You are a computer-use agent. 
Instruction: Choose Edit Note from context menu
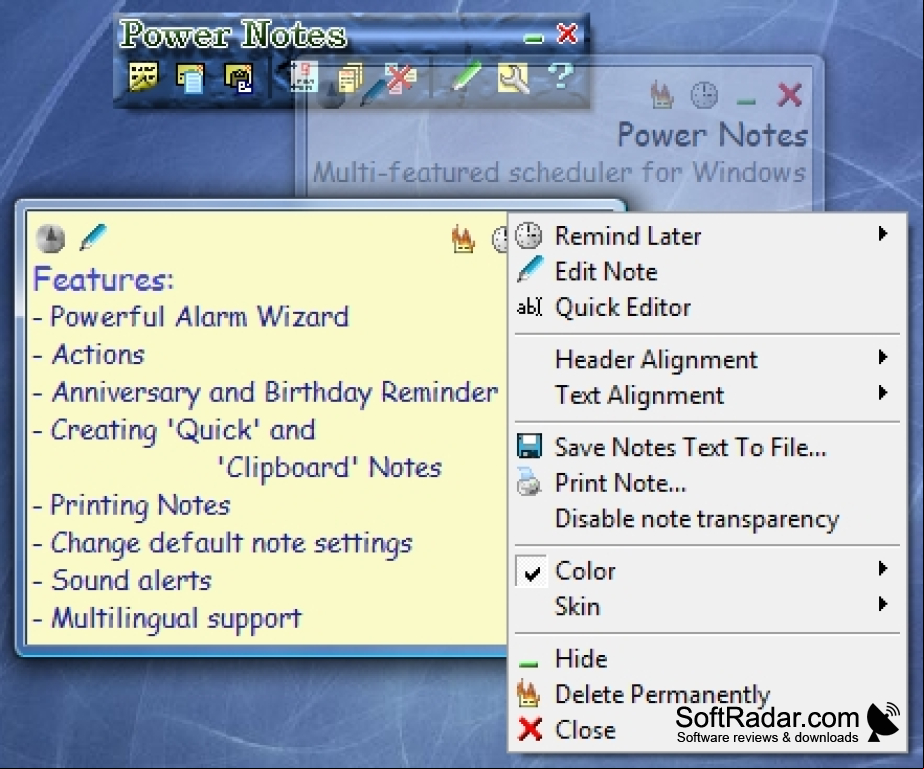[x=707, y=272]
